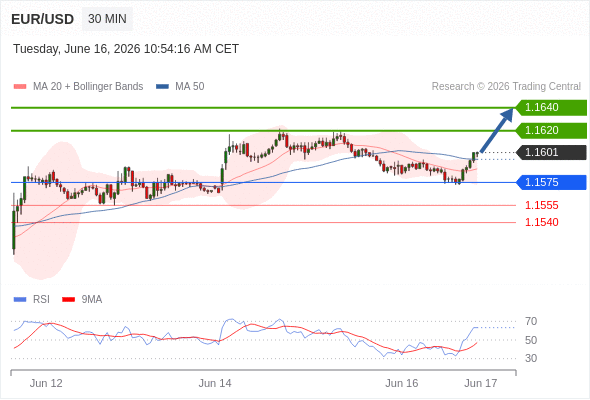The width and height of the screenshot is (590, 400).
Task: Click the Research Trading Central copyright text
Action: [x=506, y=87]
